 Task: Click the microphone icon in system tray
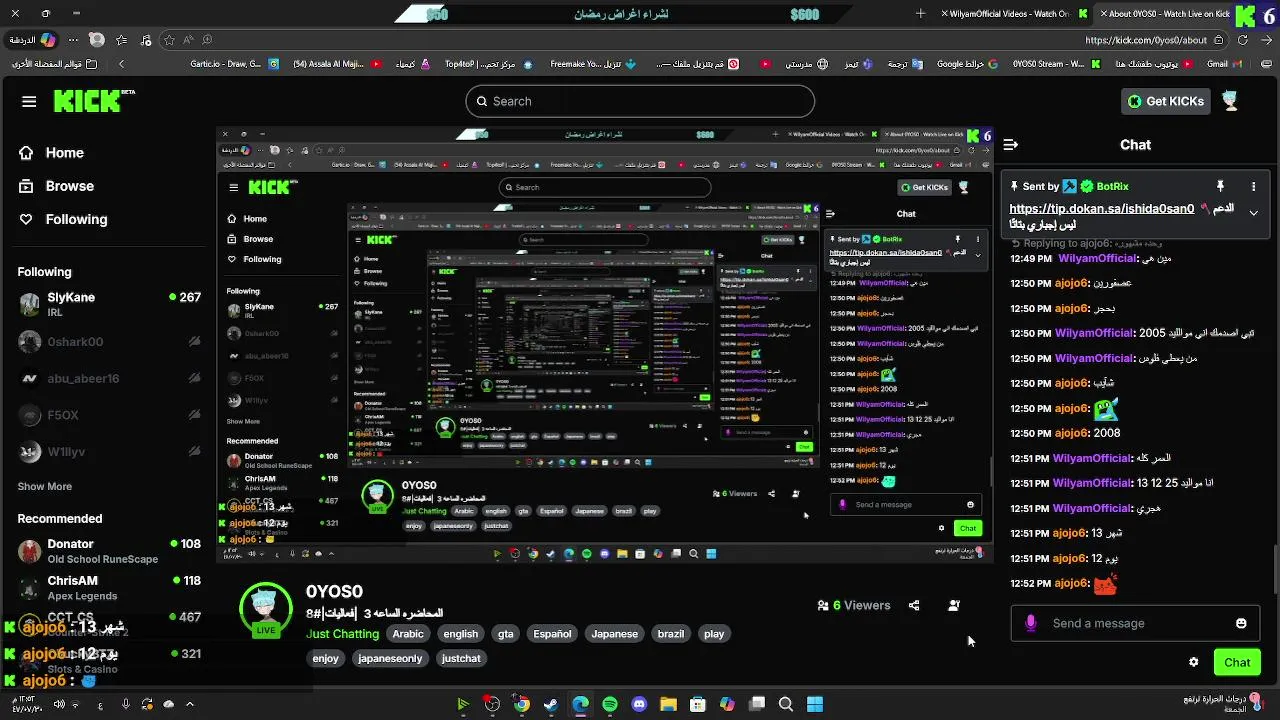[125, 704]
